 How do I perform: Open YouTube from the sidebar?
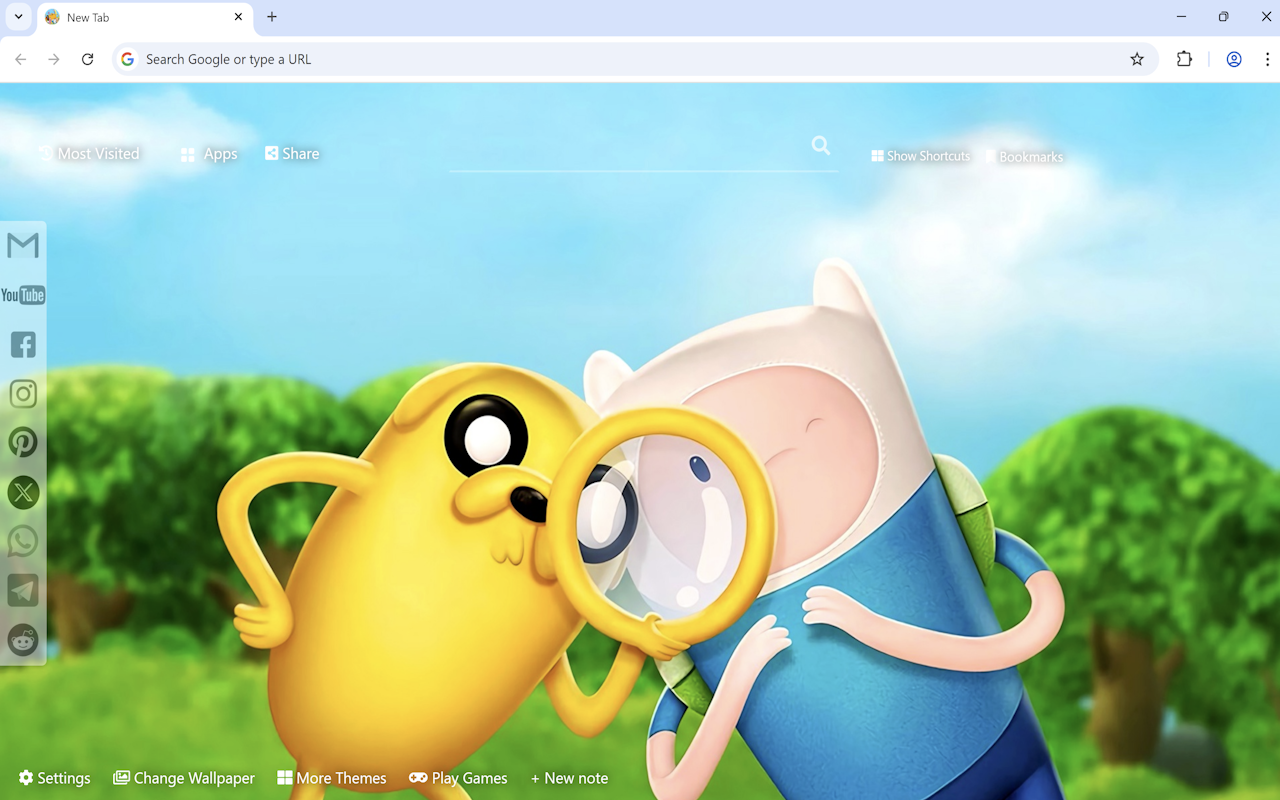pos(21,294)
